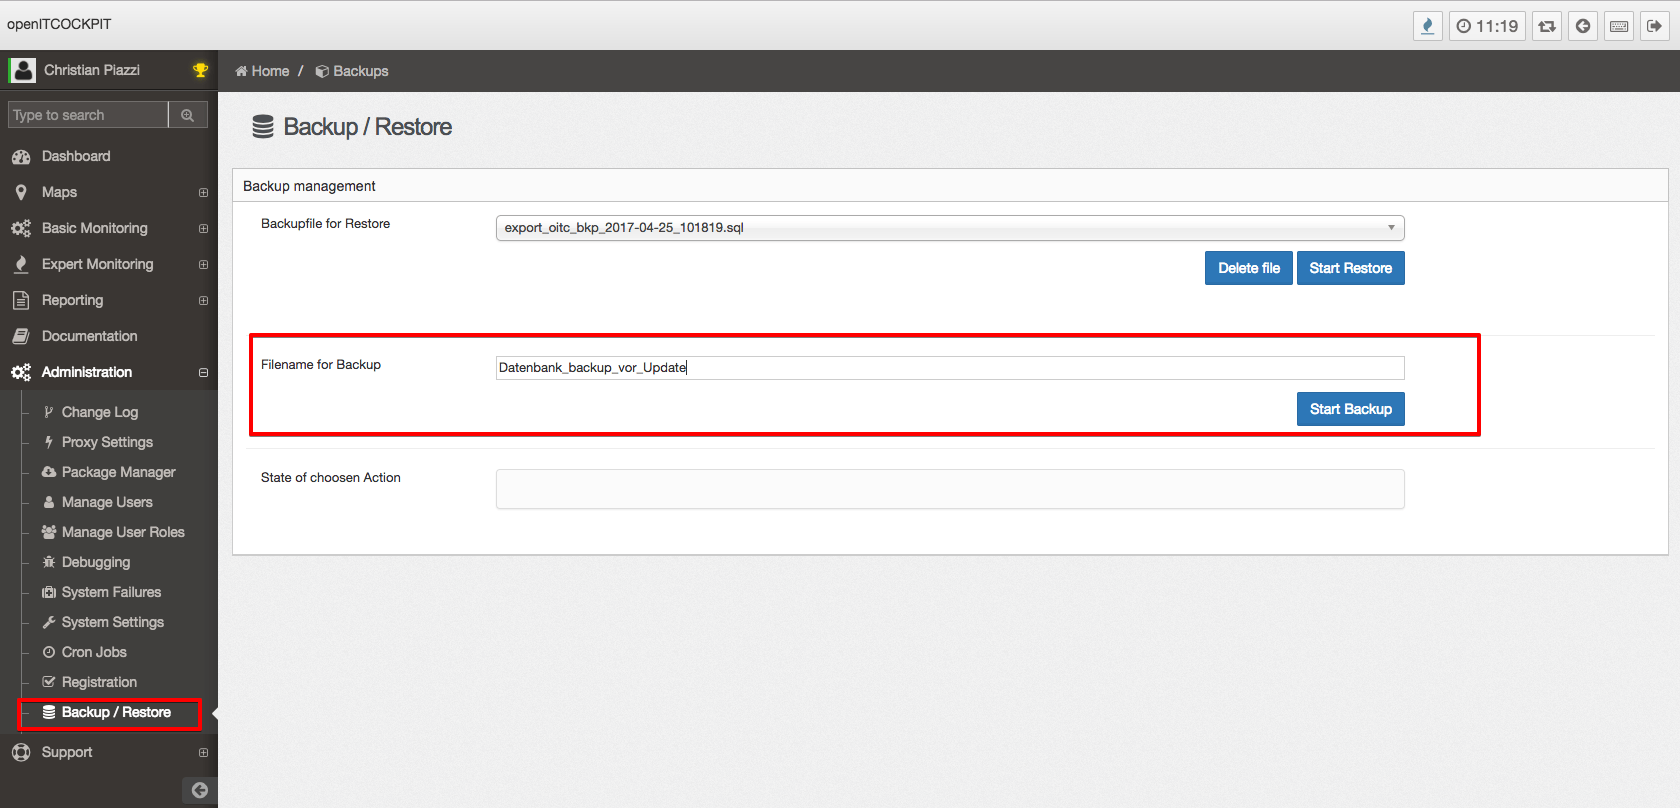This screenshot has height=808, width=1680.
Task: Open Debugging under Administration
Action: (x=96, y=562)
